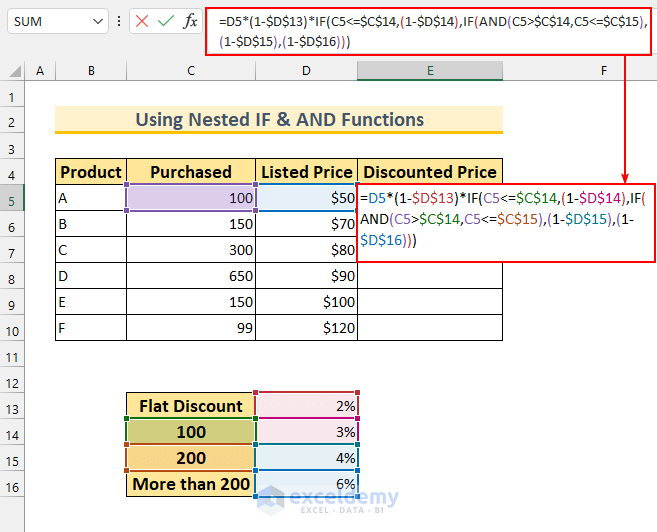Select the 6% discount cell
This screenshot has width=657, height=532.
(x=306, y=484)
